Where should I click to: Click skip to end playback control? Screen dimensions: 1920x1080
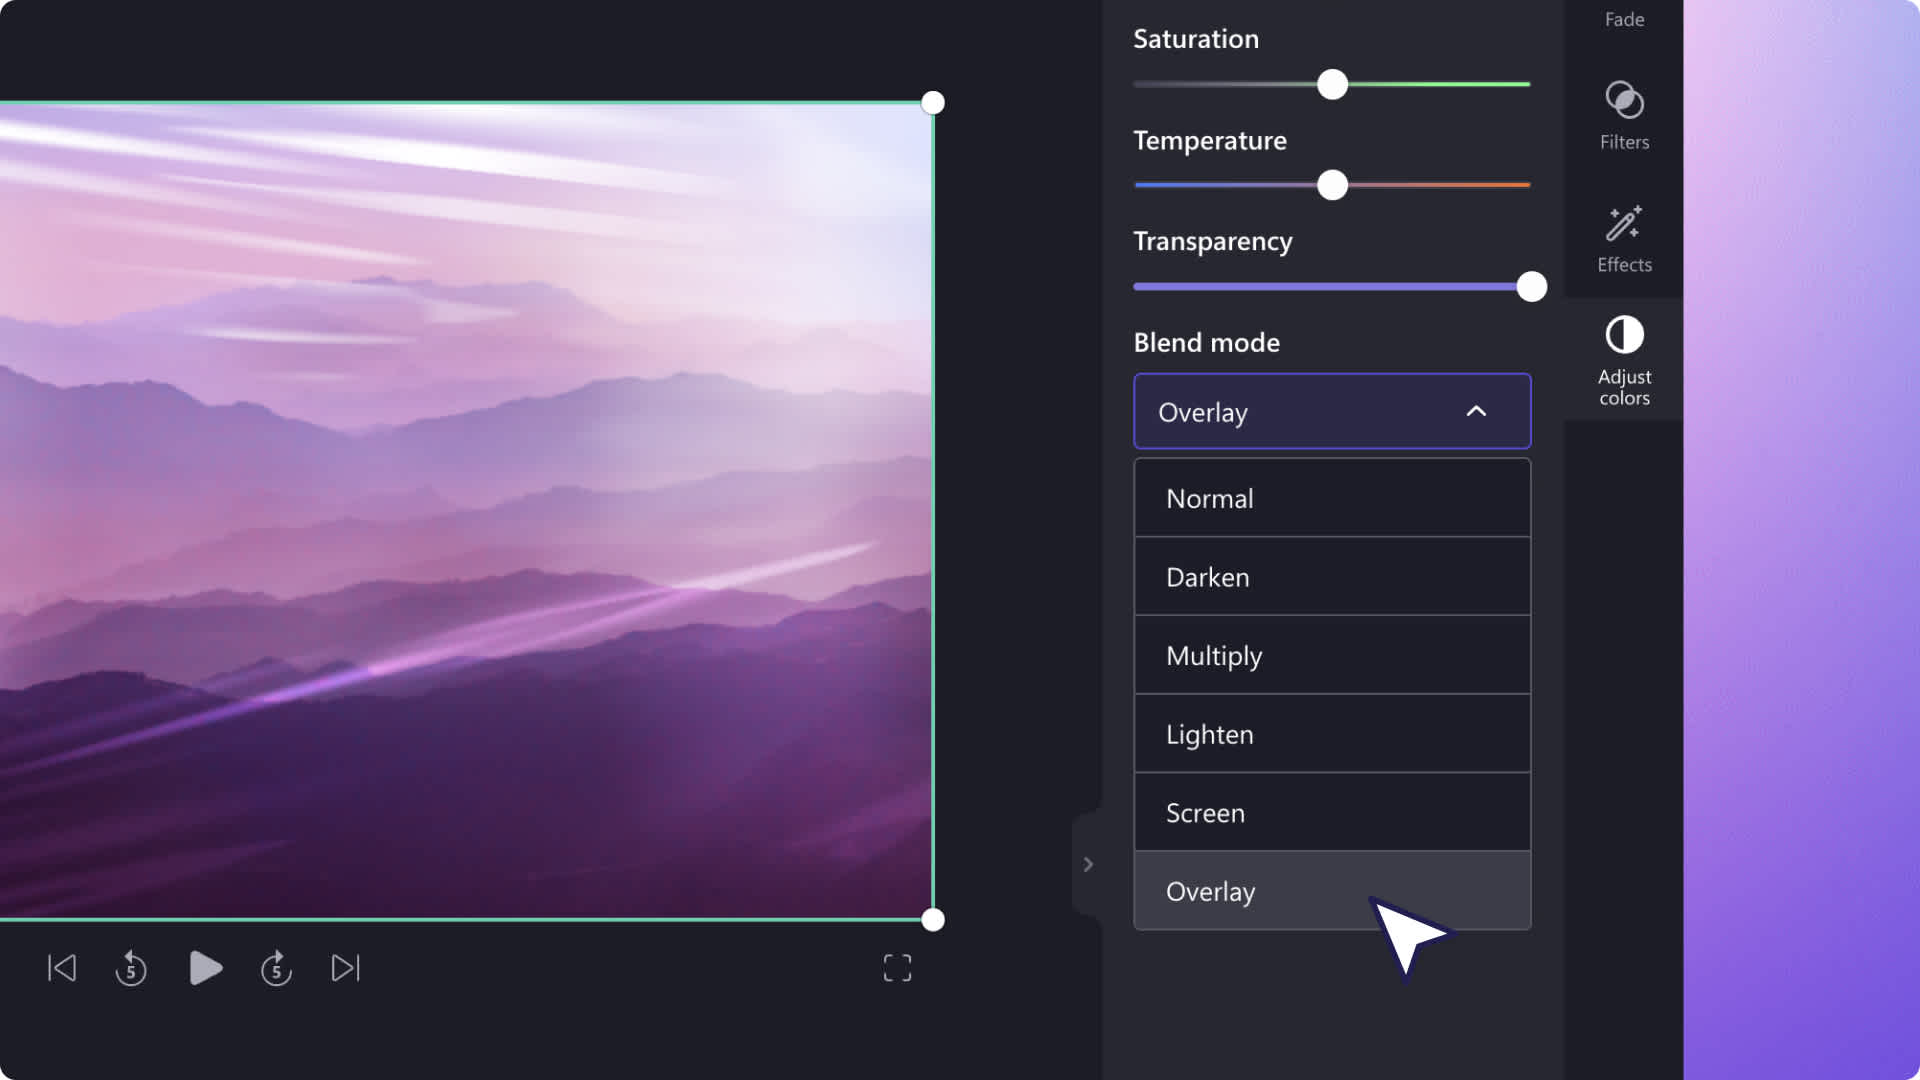[x=345, y=968]
